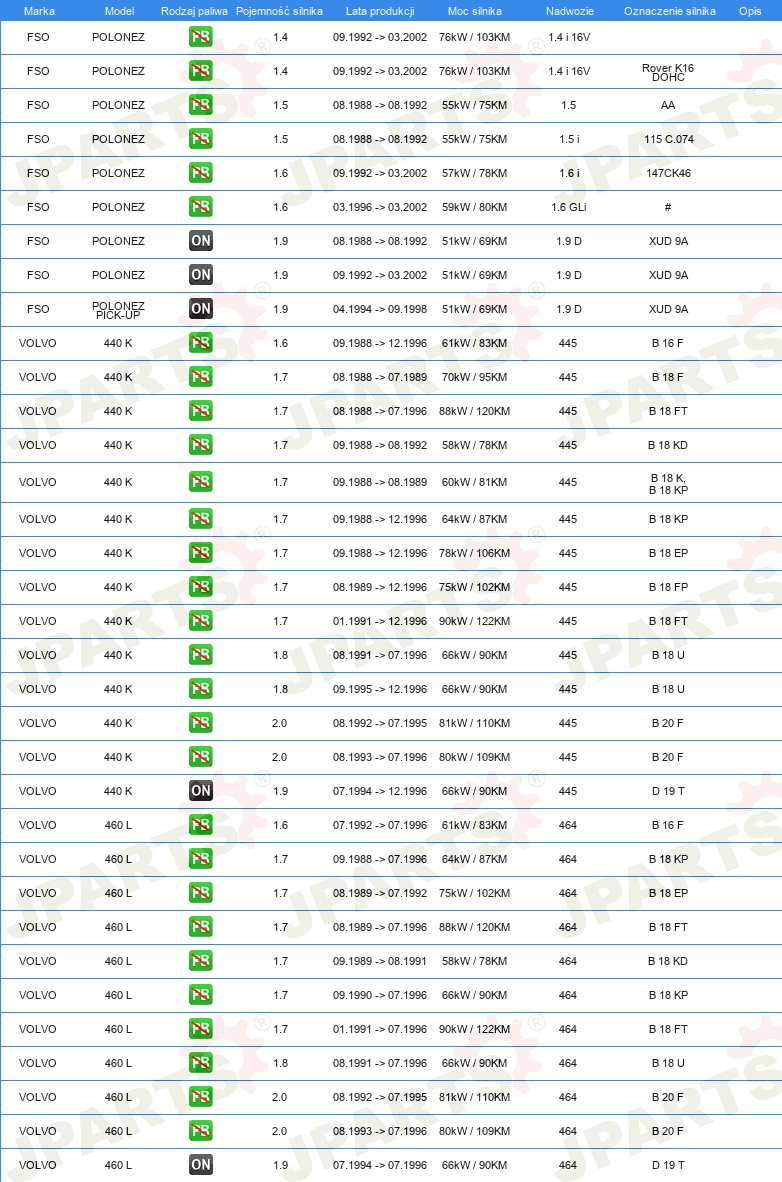782x1182 pixels.
Task: Click the Pojemność silnika column header
Action: click(279, 11)
